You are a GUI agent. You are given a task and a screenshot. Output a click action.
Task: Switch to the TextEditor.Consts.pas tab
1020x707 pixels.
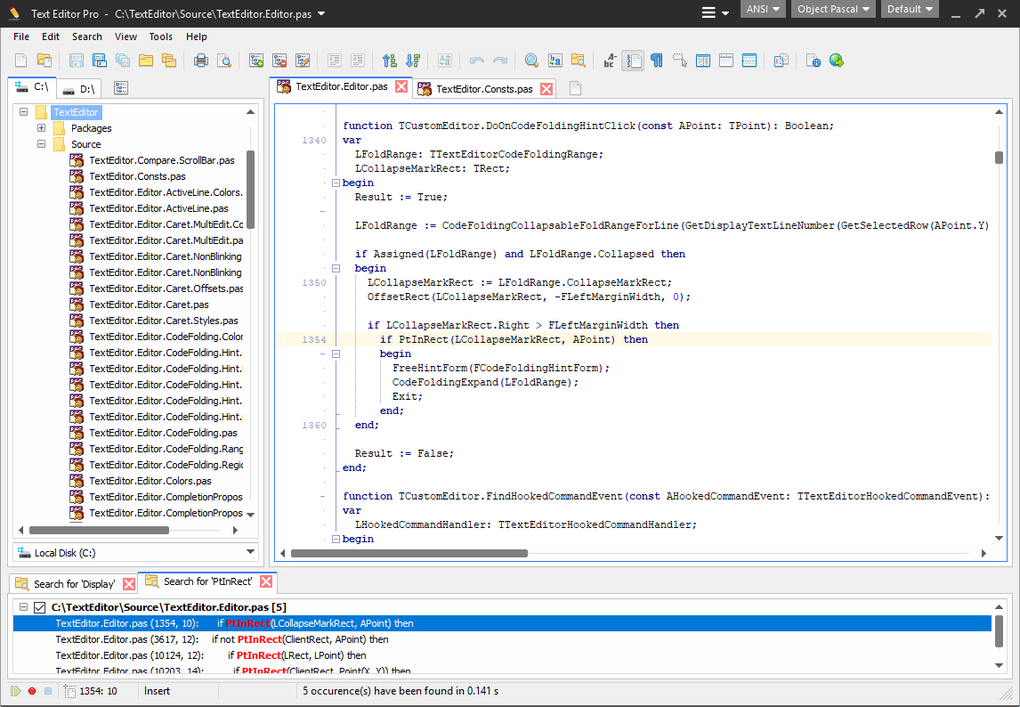point(484,89)
